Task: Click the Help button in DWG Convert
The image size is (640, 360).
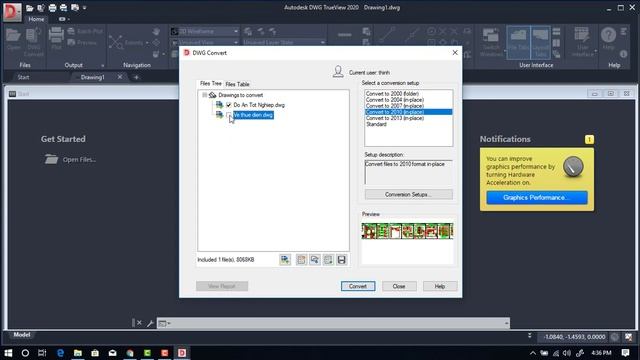Action: point(440,286)
